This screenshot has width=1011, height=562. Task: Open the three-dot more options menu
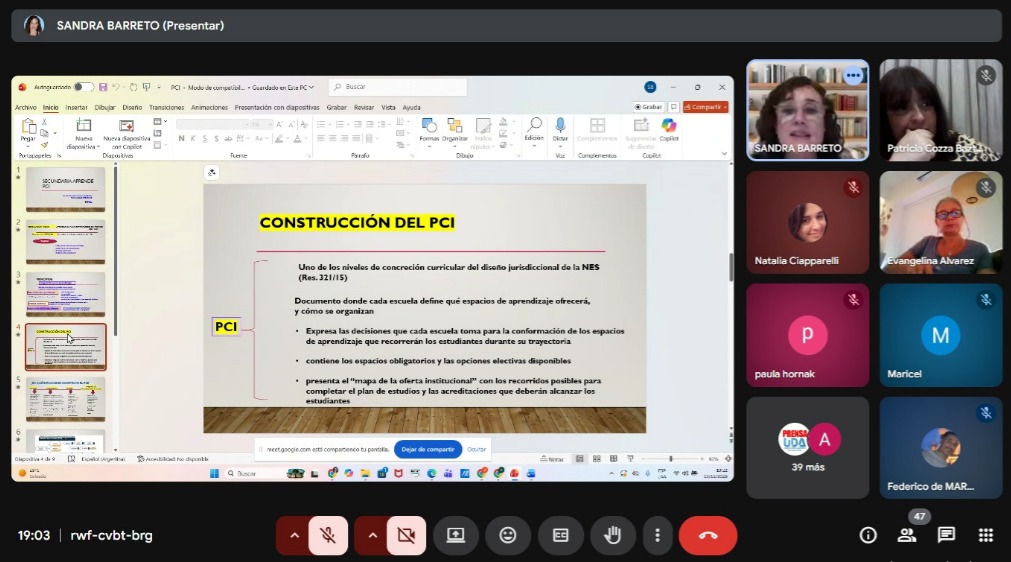click(x=657, y=535)
